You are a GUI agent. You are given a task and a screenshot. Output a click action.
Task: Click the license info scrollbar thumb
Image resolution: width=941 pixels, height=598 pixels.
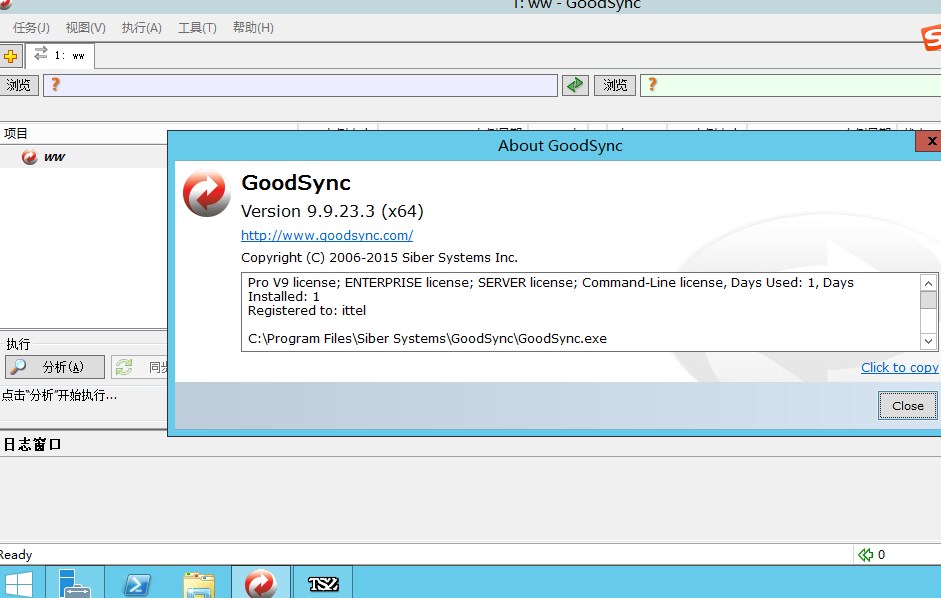[x=928, y=300]
